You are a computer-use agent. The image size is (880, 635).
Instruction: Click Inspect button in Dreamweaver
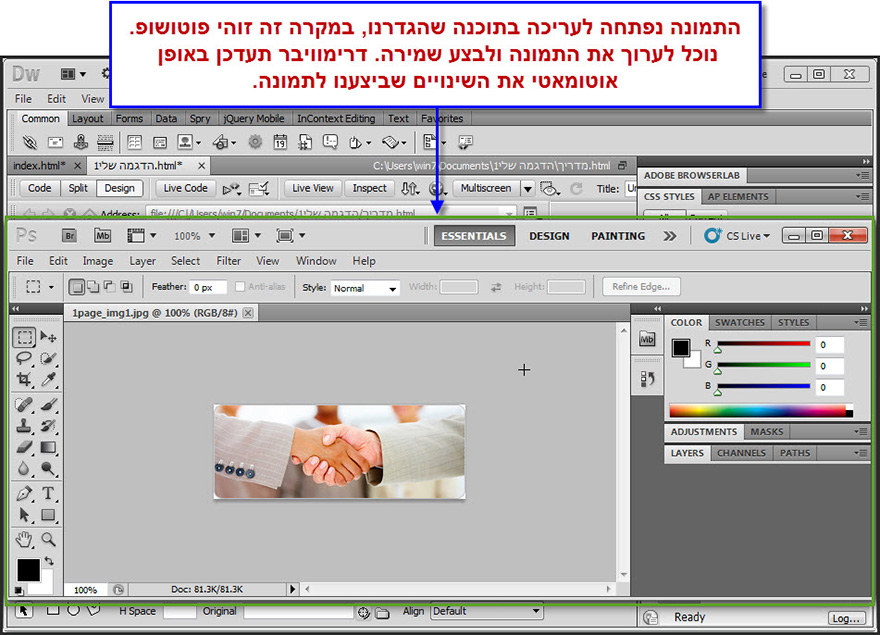(x=369, y=188)
